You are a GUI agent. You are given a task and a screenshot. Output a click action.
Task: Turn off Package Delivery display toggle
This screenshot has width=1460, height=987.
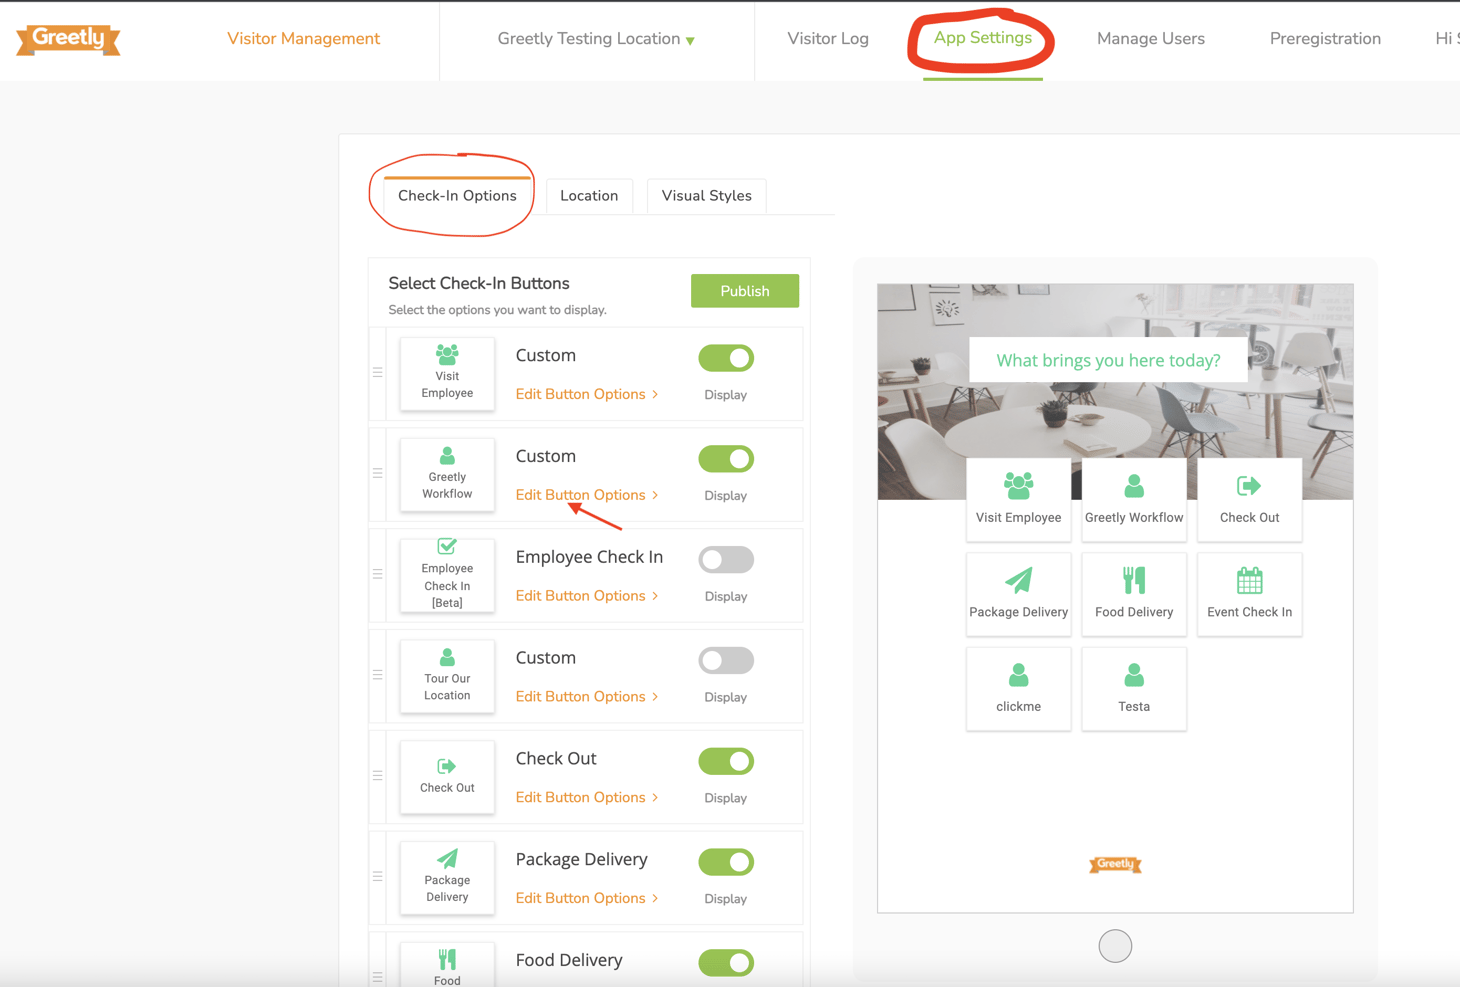[726, 862]
